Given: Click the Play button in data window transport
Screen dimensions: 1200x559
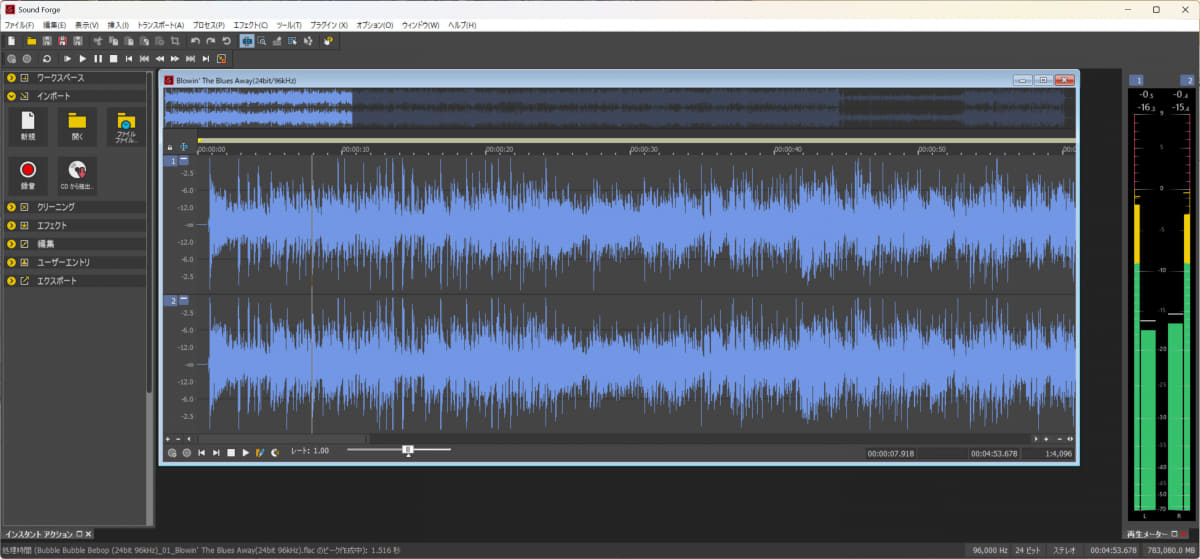Looking at the screenshot, I should tap(246, 453).
